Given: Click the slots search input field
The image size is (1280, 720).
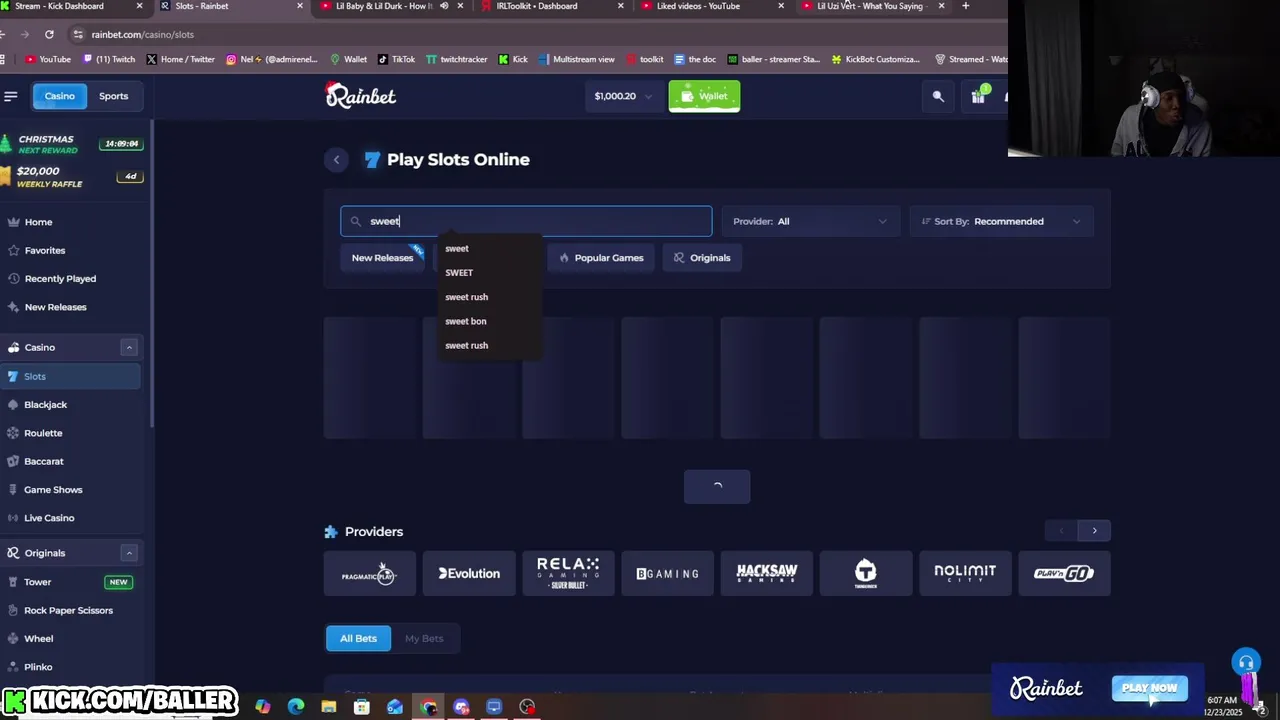Looking at the screenshot, I should coord(526,221).
